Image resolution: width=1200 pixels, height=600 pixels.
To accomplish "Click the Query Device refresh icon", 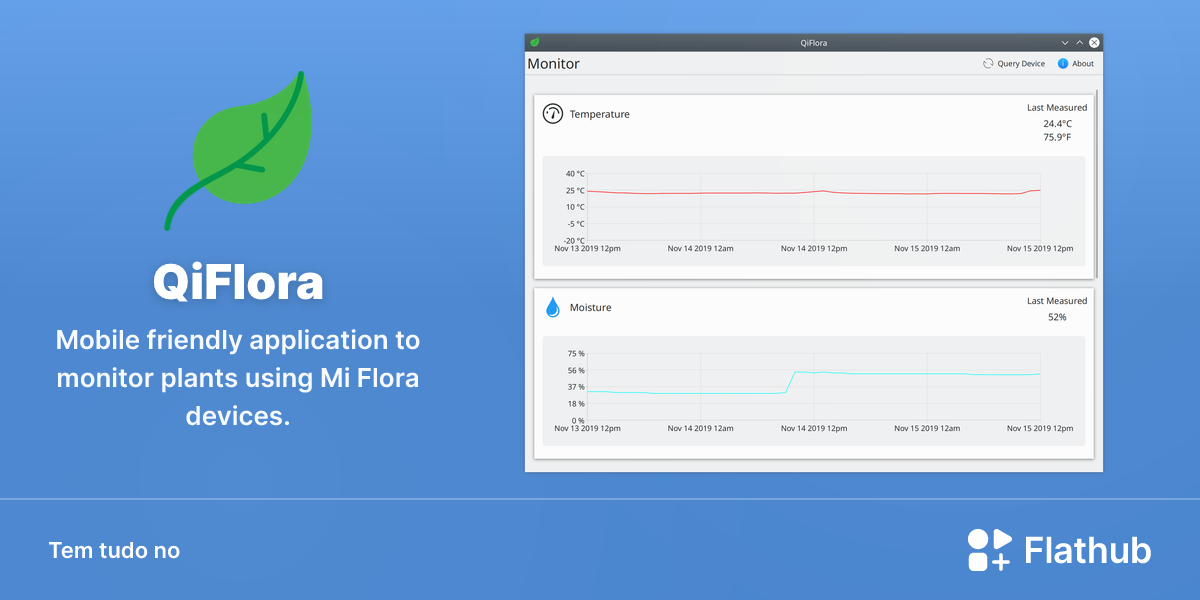I will pos(988,63).
